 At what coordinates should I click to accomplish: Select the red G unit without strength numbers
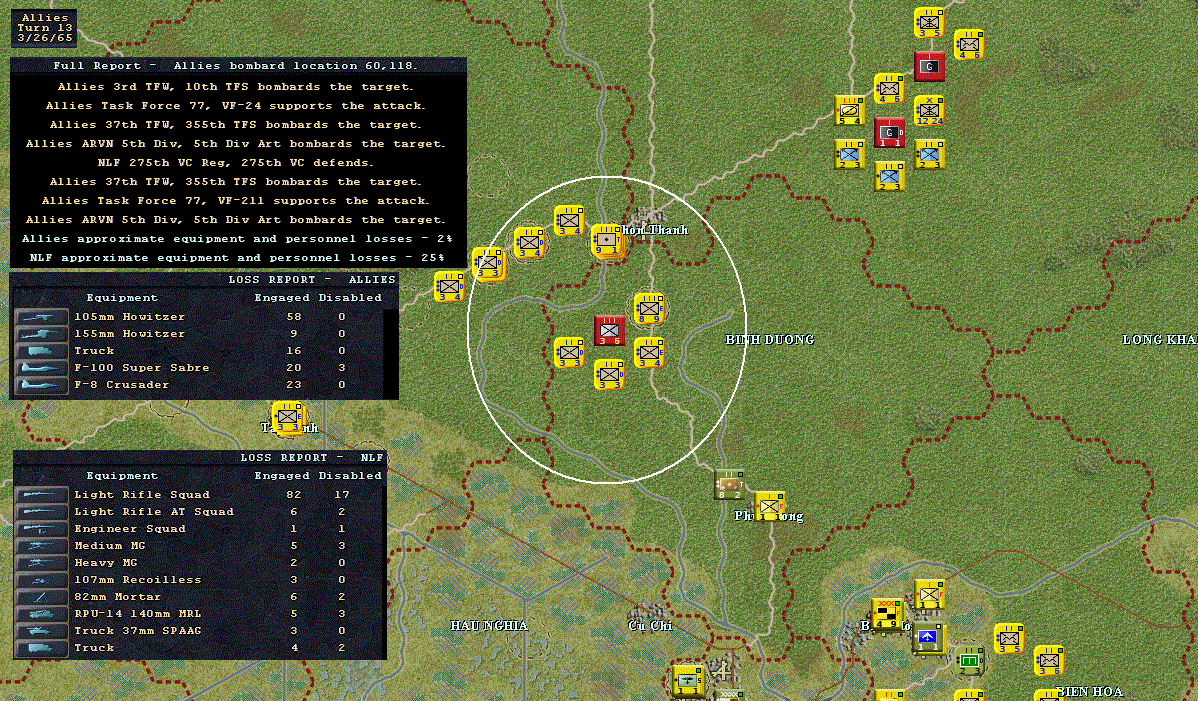tap(929, 66)
